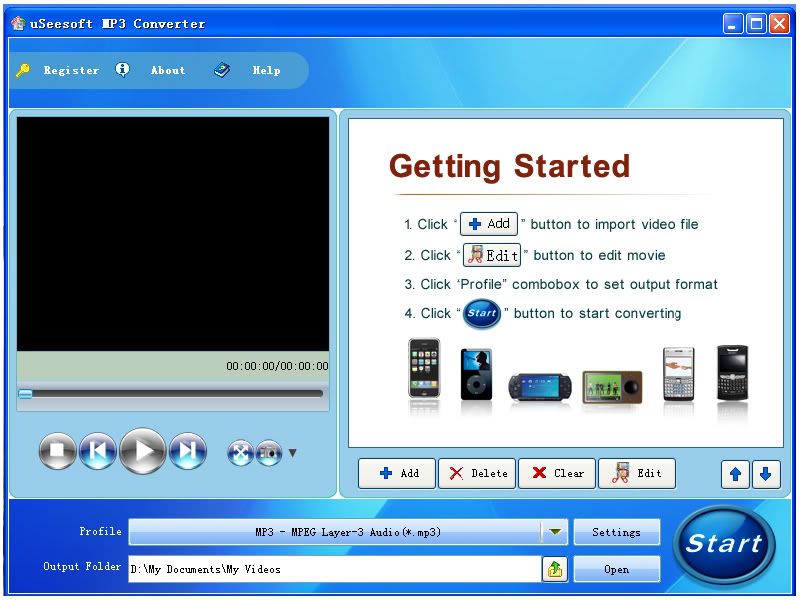Click the uSeesoft app icon in title bar
The height and width of the screenshot is (600, 800).
click(x=18, y=23)
